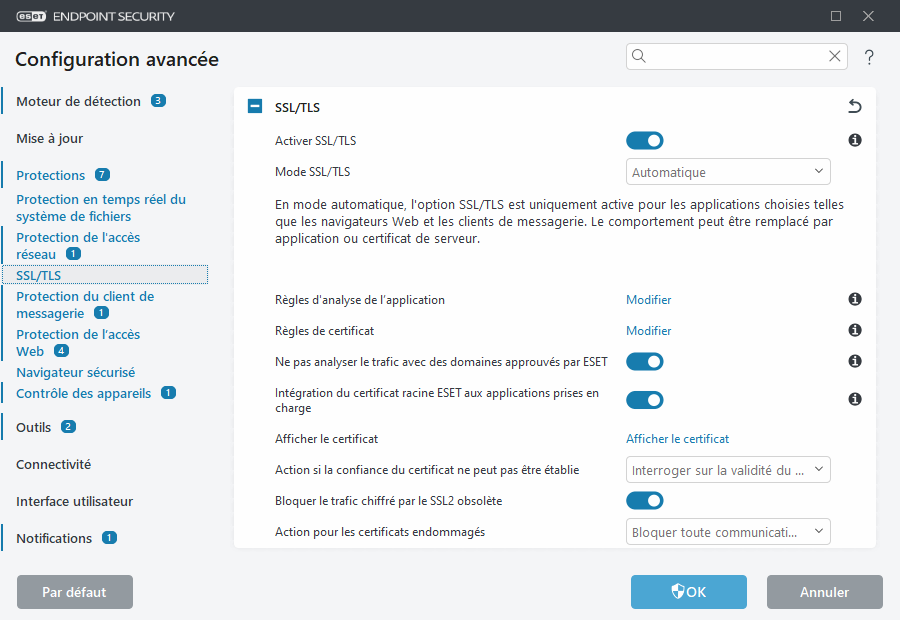The height and width of the screenshot is (620, 900).
Task: Collapse the SSL/TLS section
Action: pyautogui.click(x=255, y=107)
